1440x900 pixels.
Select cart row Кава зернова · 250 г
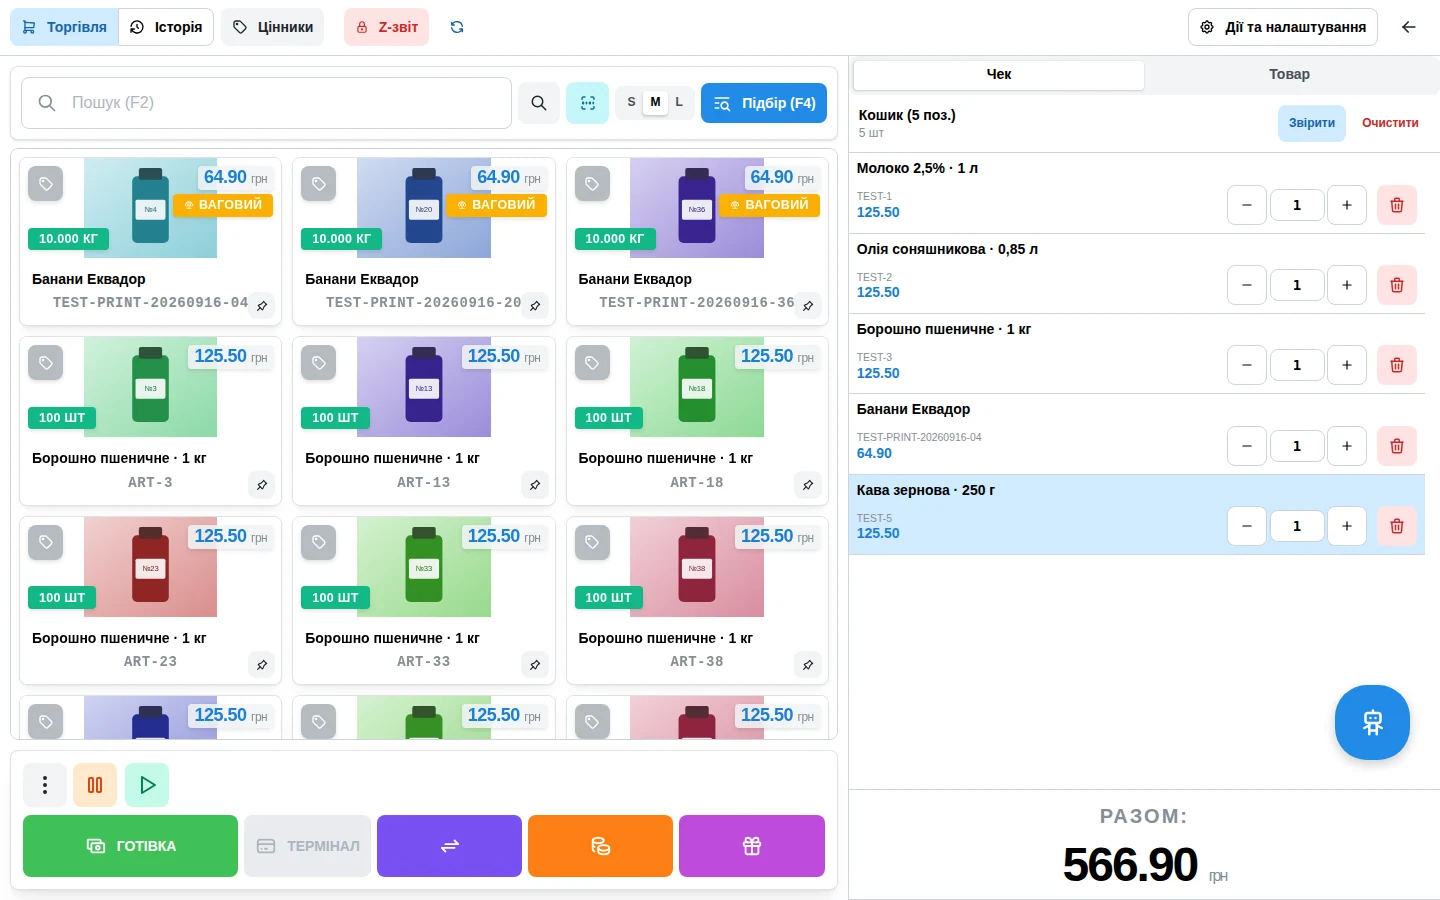click(x=1137, y=514)
